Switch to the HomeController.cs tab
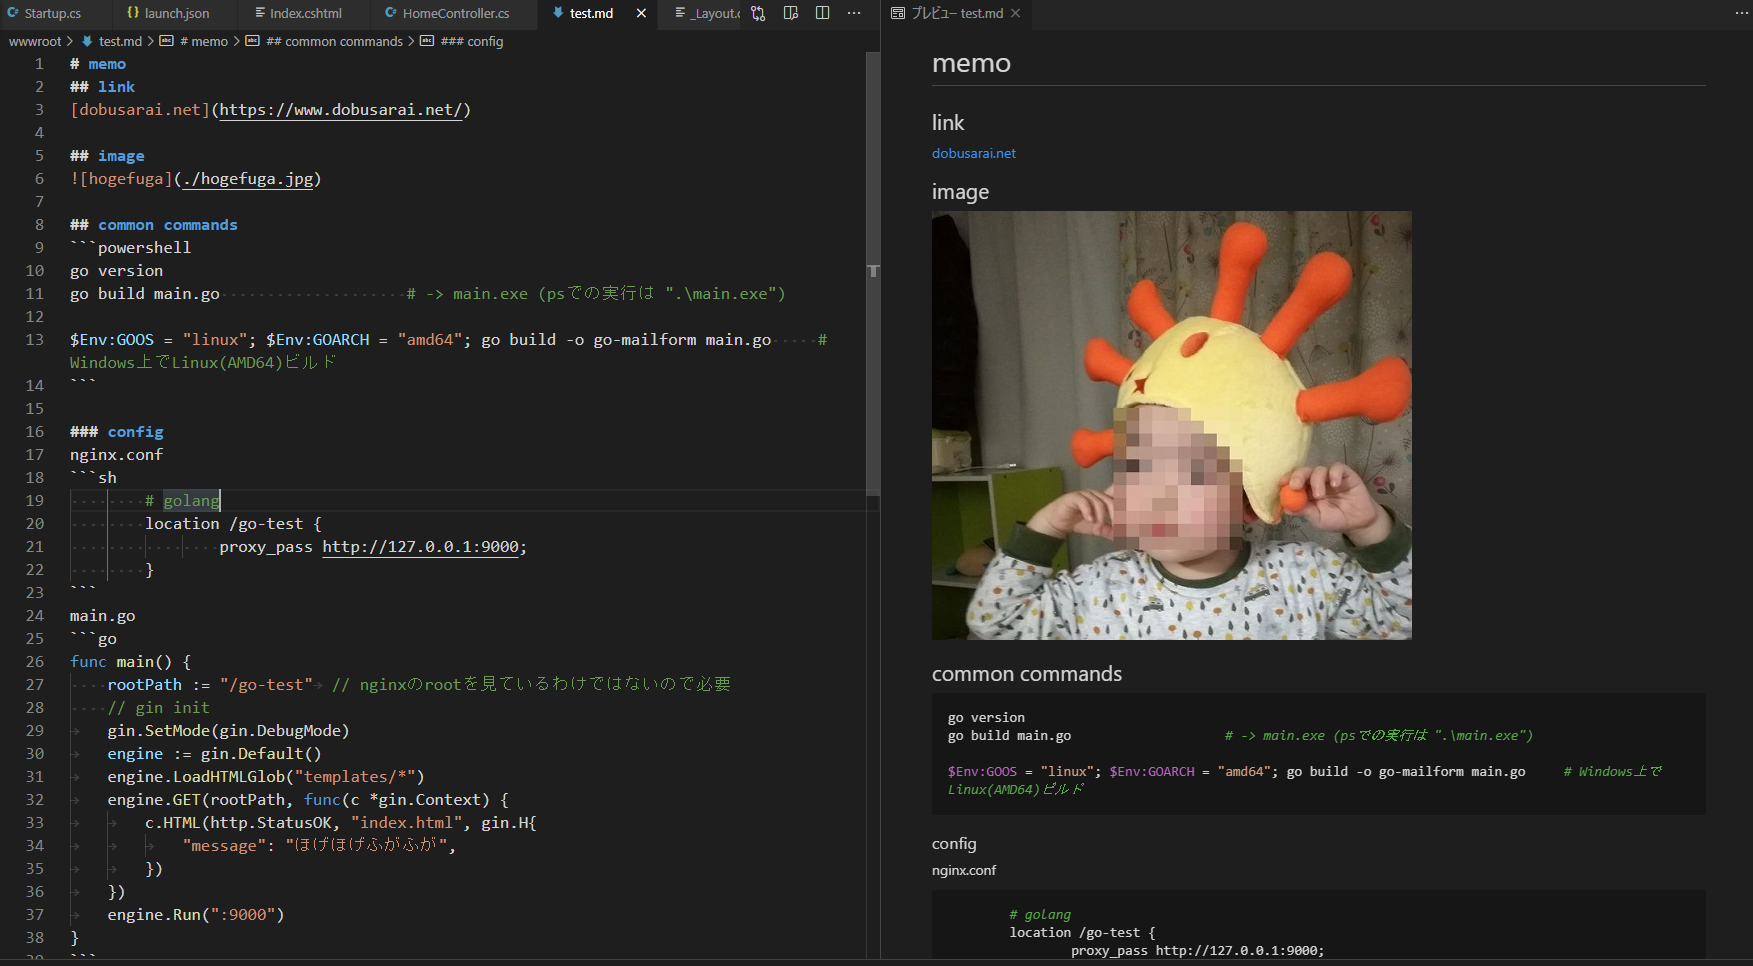1753x966 pixels. (455, 13)
